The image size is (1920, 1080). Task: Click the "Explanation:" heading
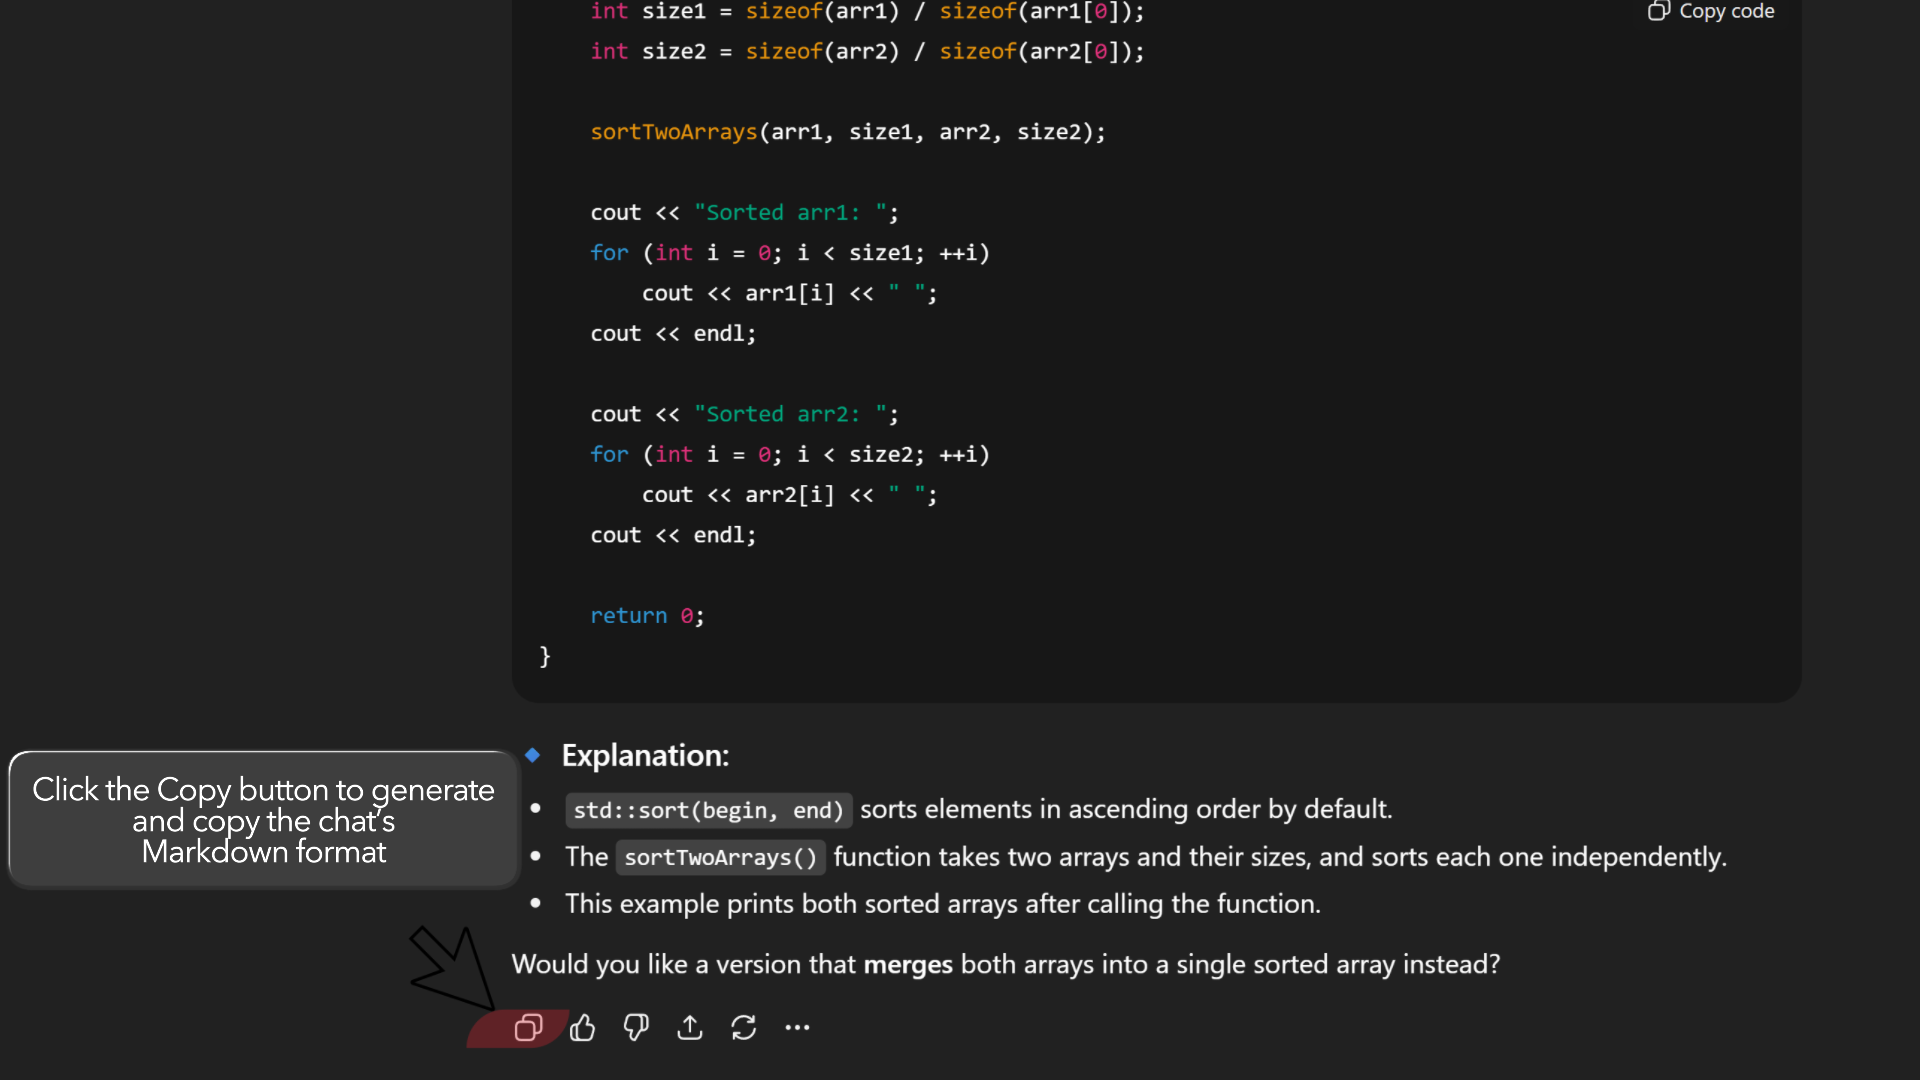(x=645, y=756)
